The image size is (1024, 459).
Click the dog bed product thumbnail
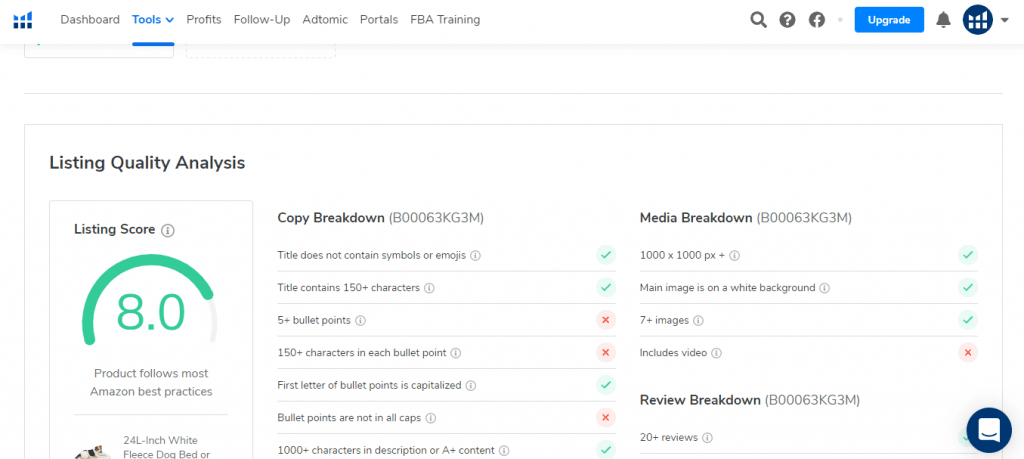tap(93, 451)
